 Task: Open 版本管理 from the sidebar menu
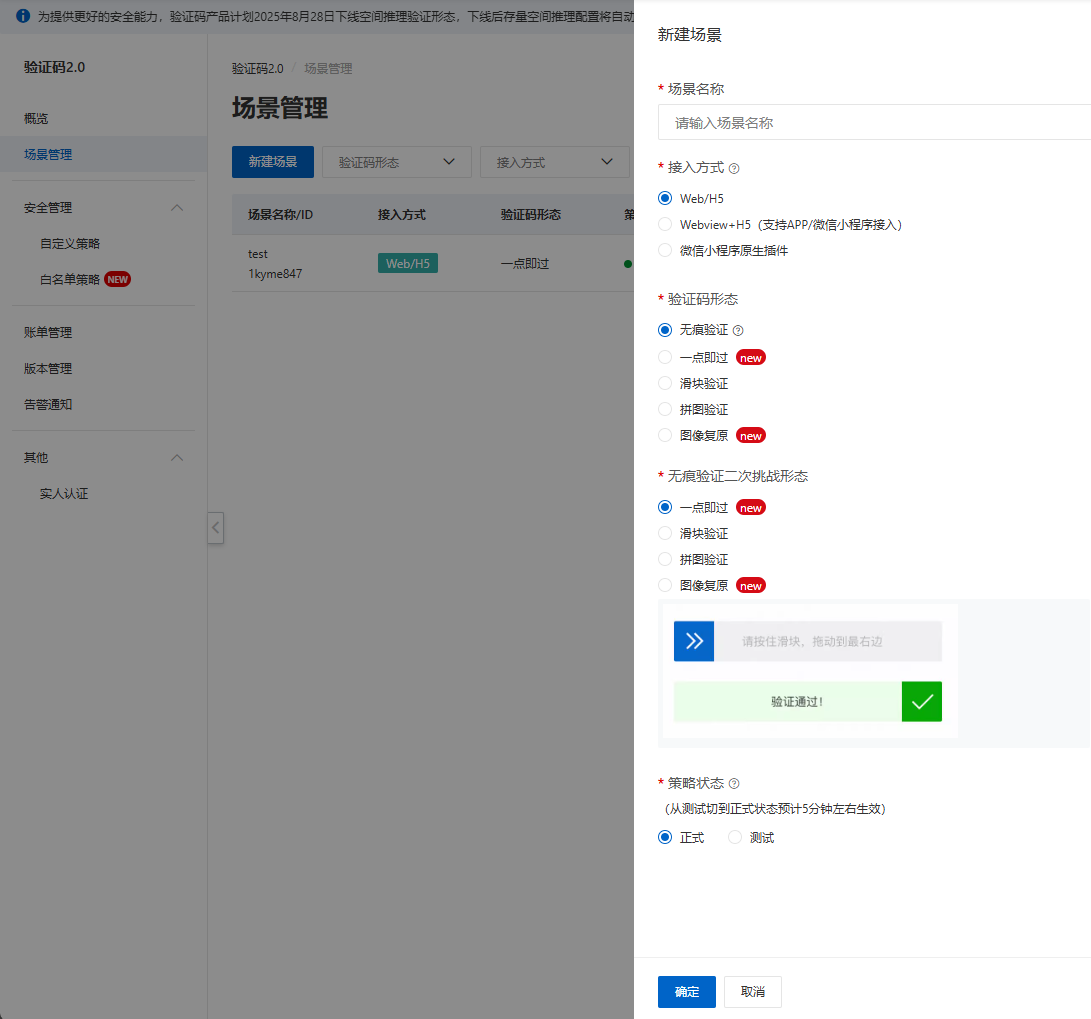pyautogui.click(x=46, y=368)
